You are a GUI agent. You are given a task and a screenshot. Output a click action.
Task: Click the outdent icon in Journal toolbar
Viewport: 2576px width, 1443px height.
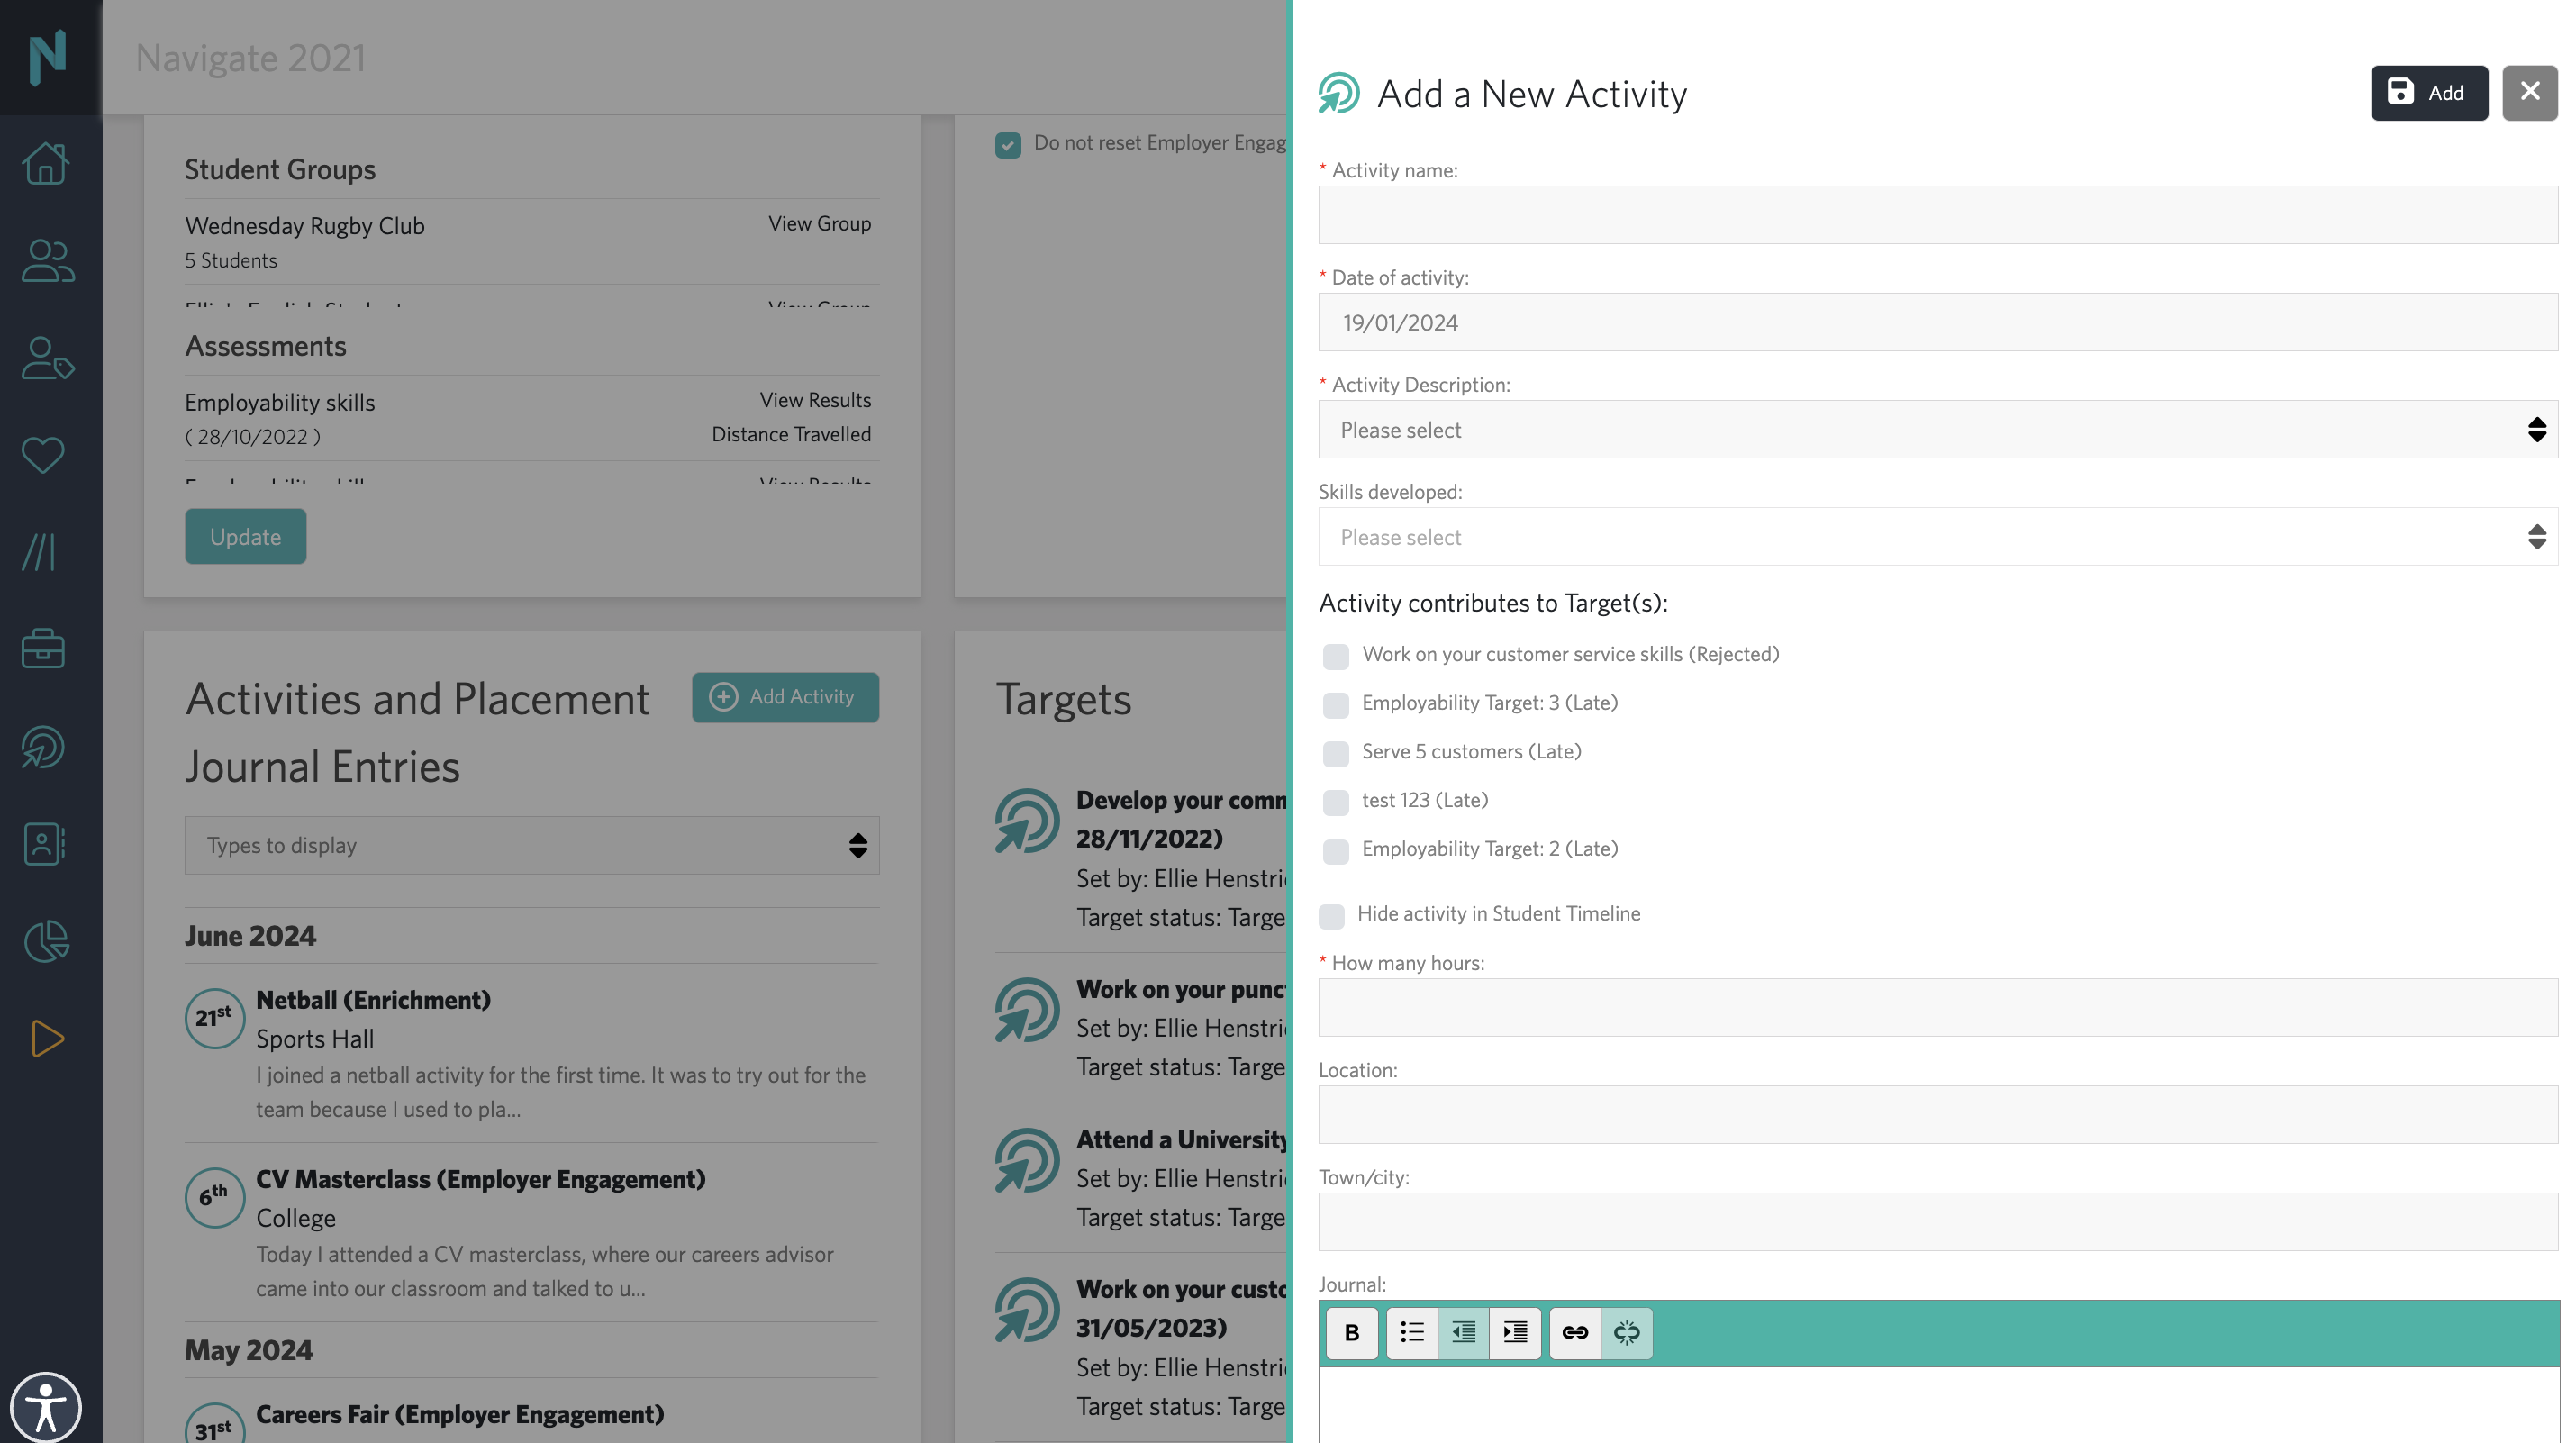pos(1463,1332)
